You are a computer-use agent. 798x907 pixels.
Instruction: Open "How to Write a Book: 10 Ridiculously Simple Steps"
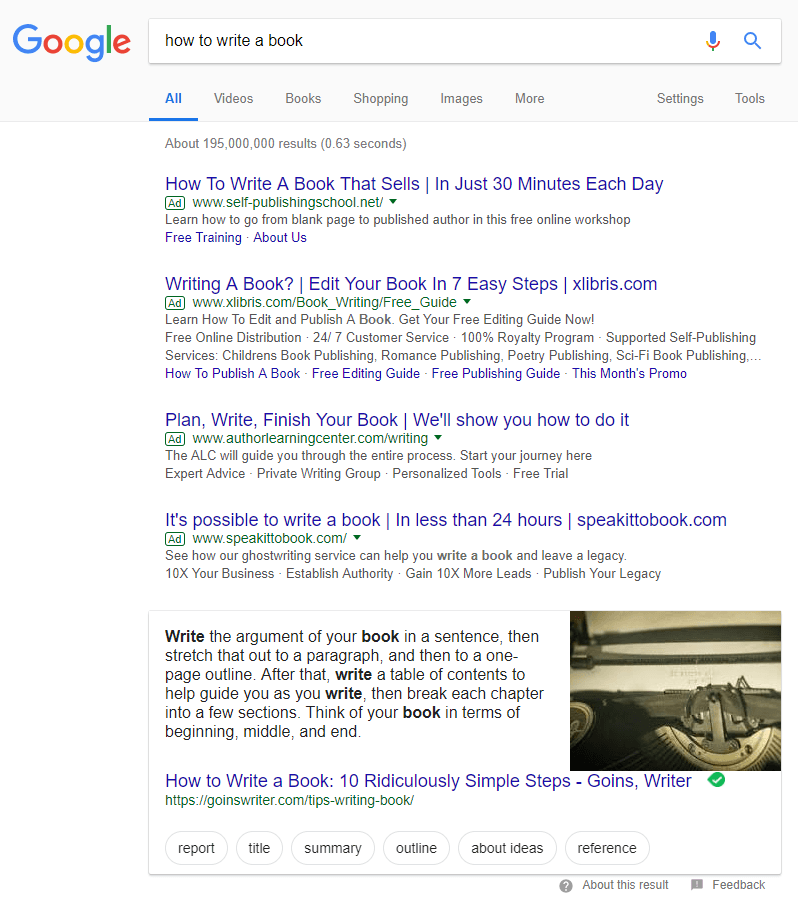pyautogui.click(x=428, y=781)
